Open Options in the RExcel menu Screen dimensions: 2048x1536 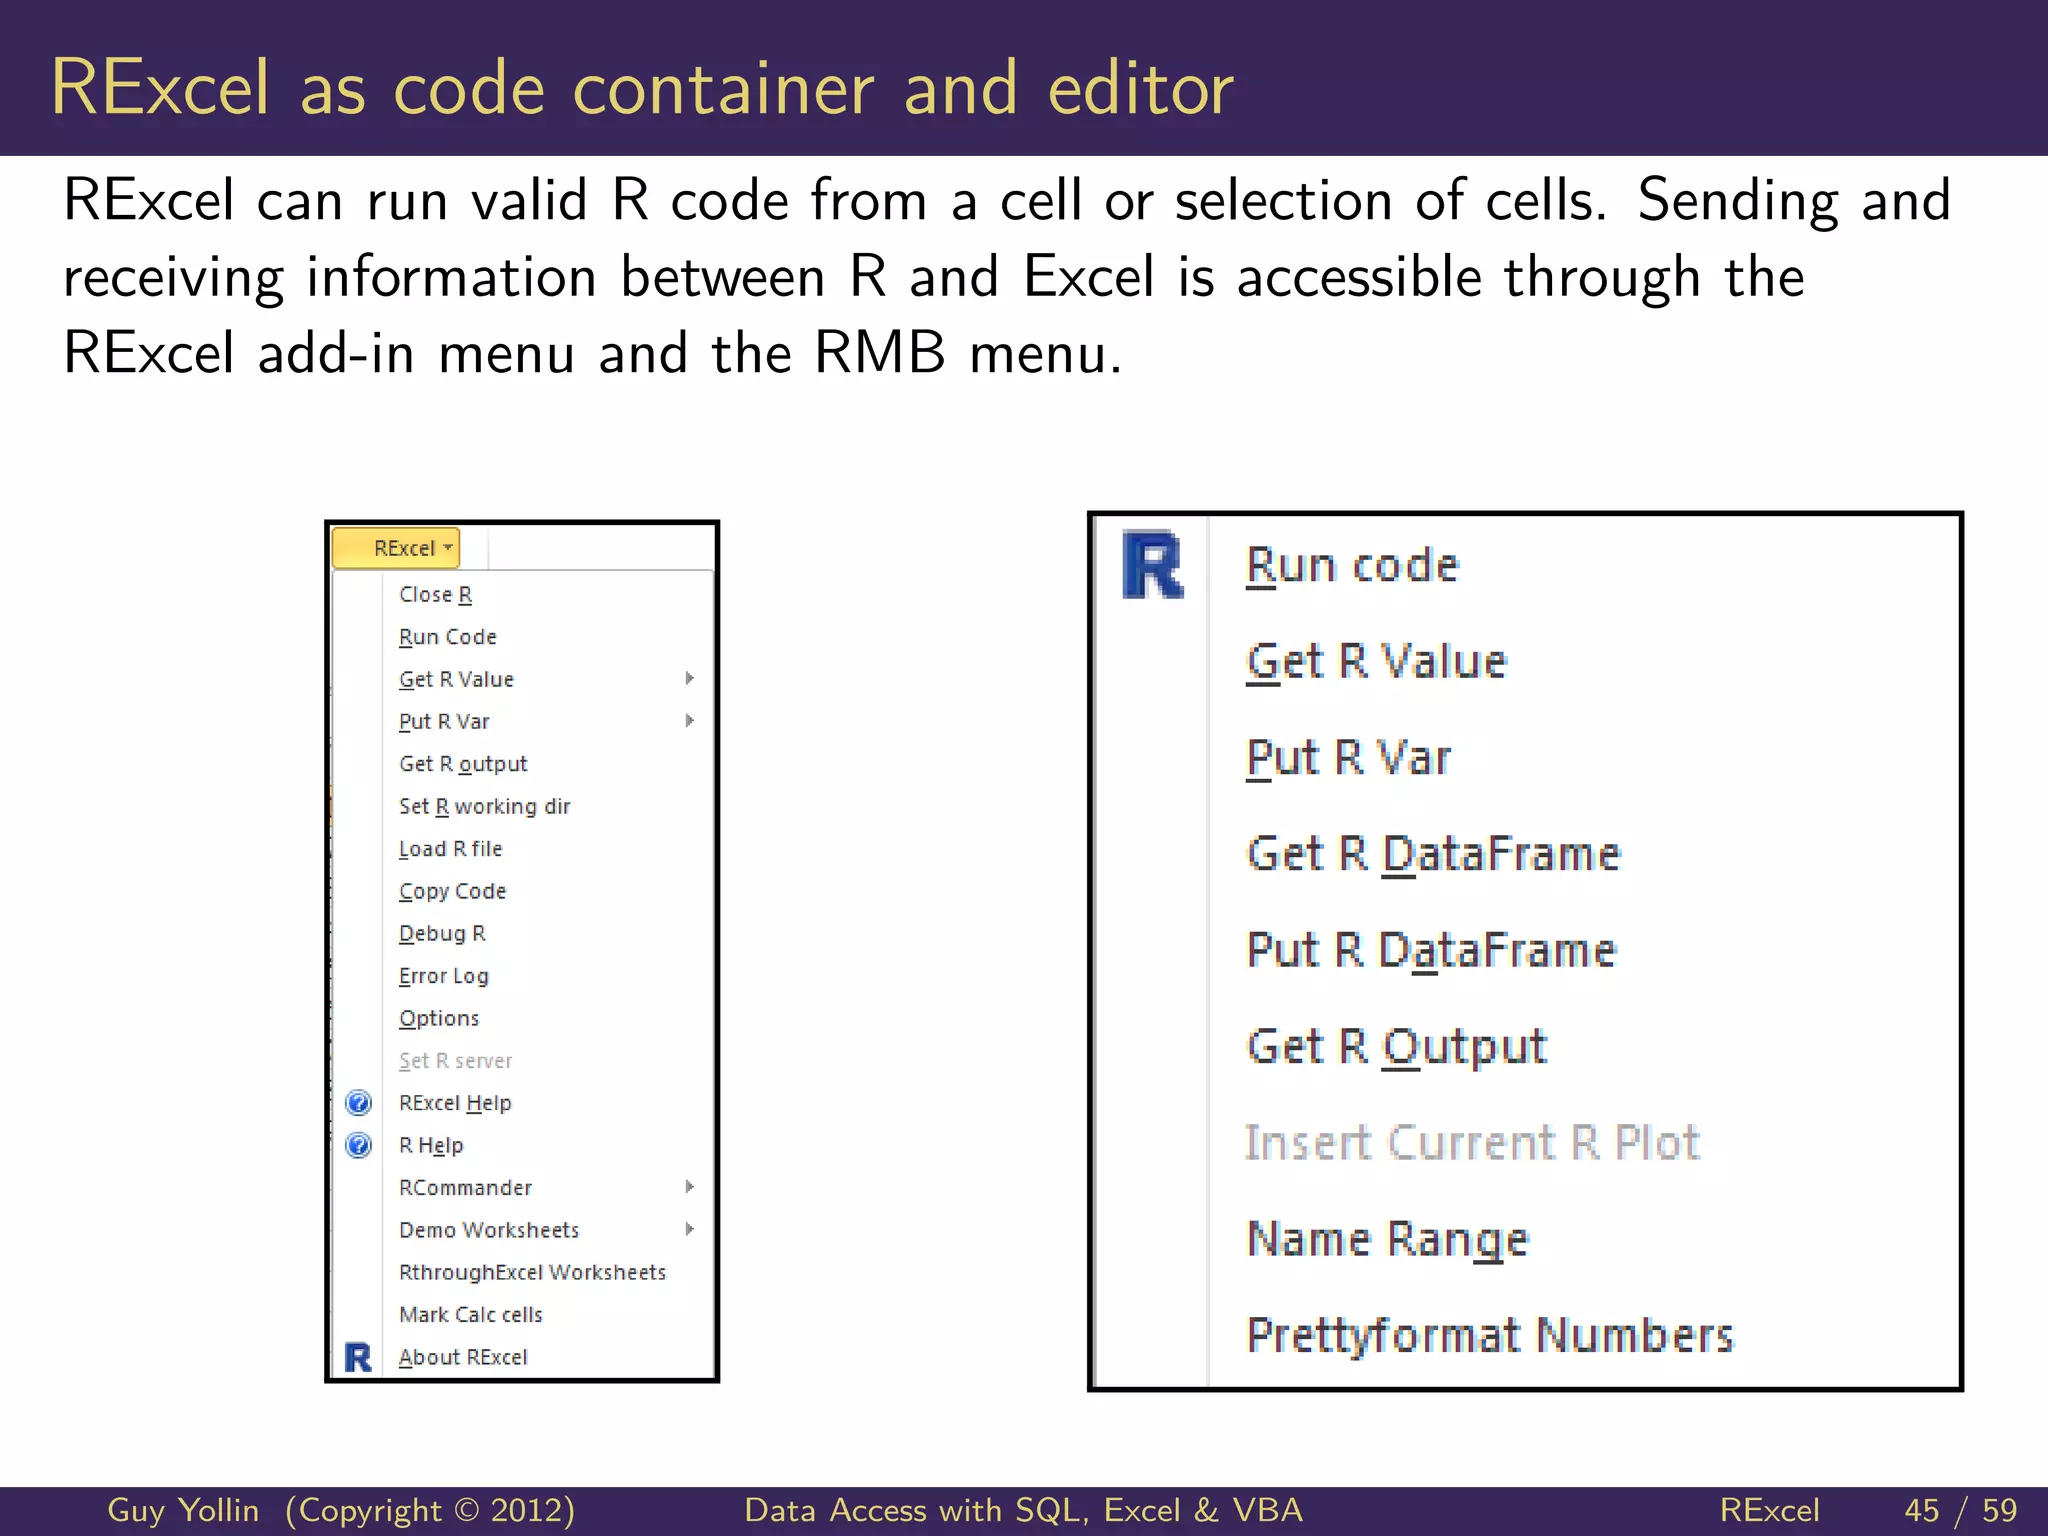439,1018
